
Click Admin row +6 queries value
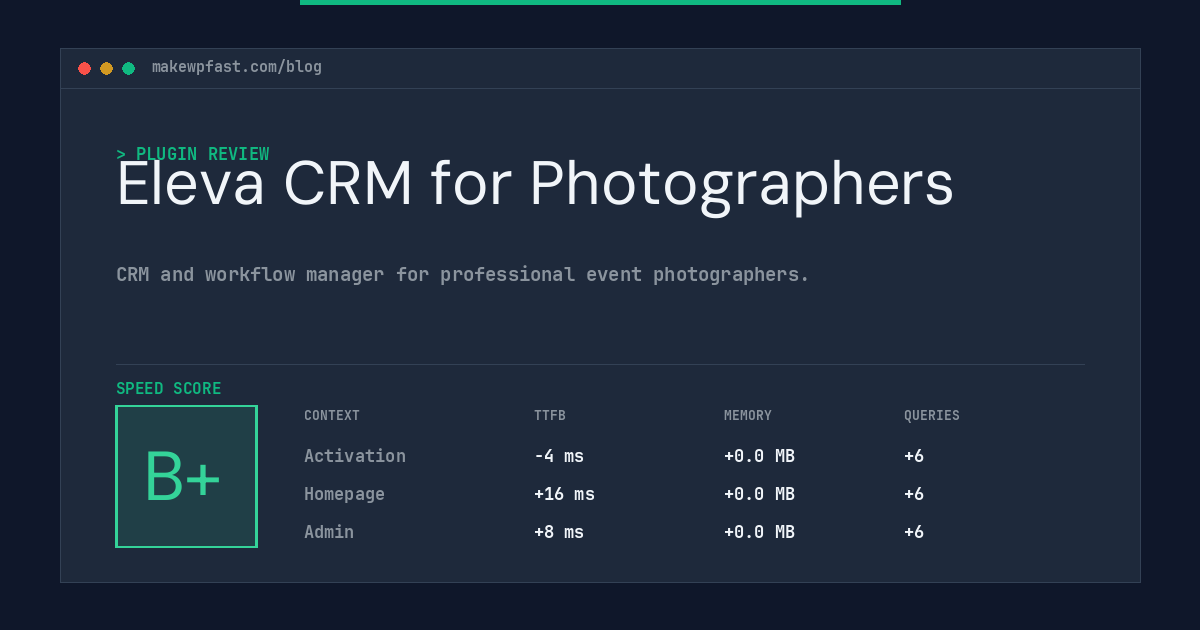tap(914, 532)
